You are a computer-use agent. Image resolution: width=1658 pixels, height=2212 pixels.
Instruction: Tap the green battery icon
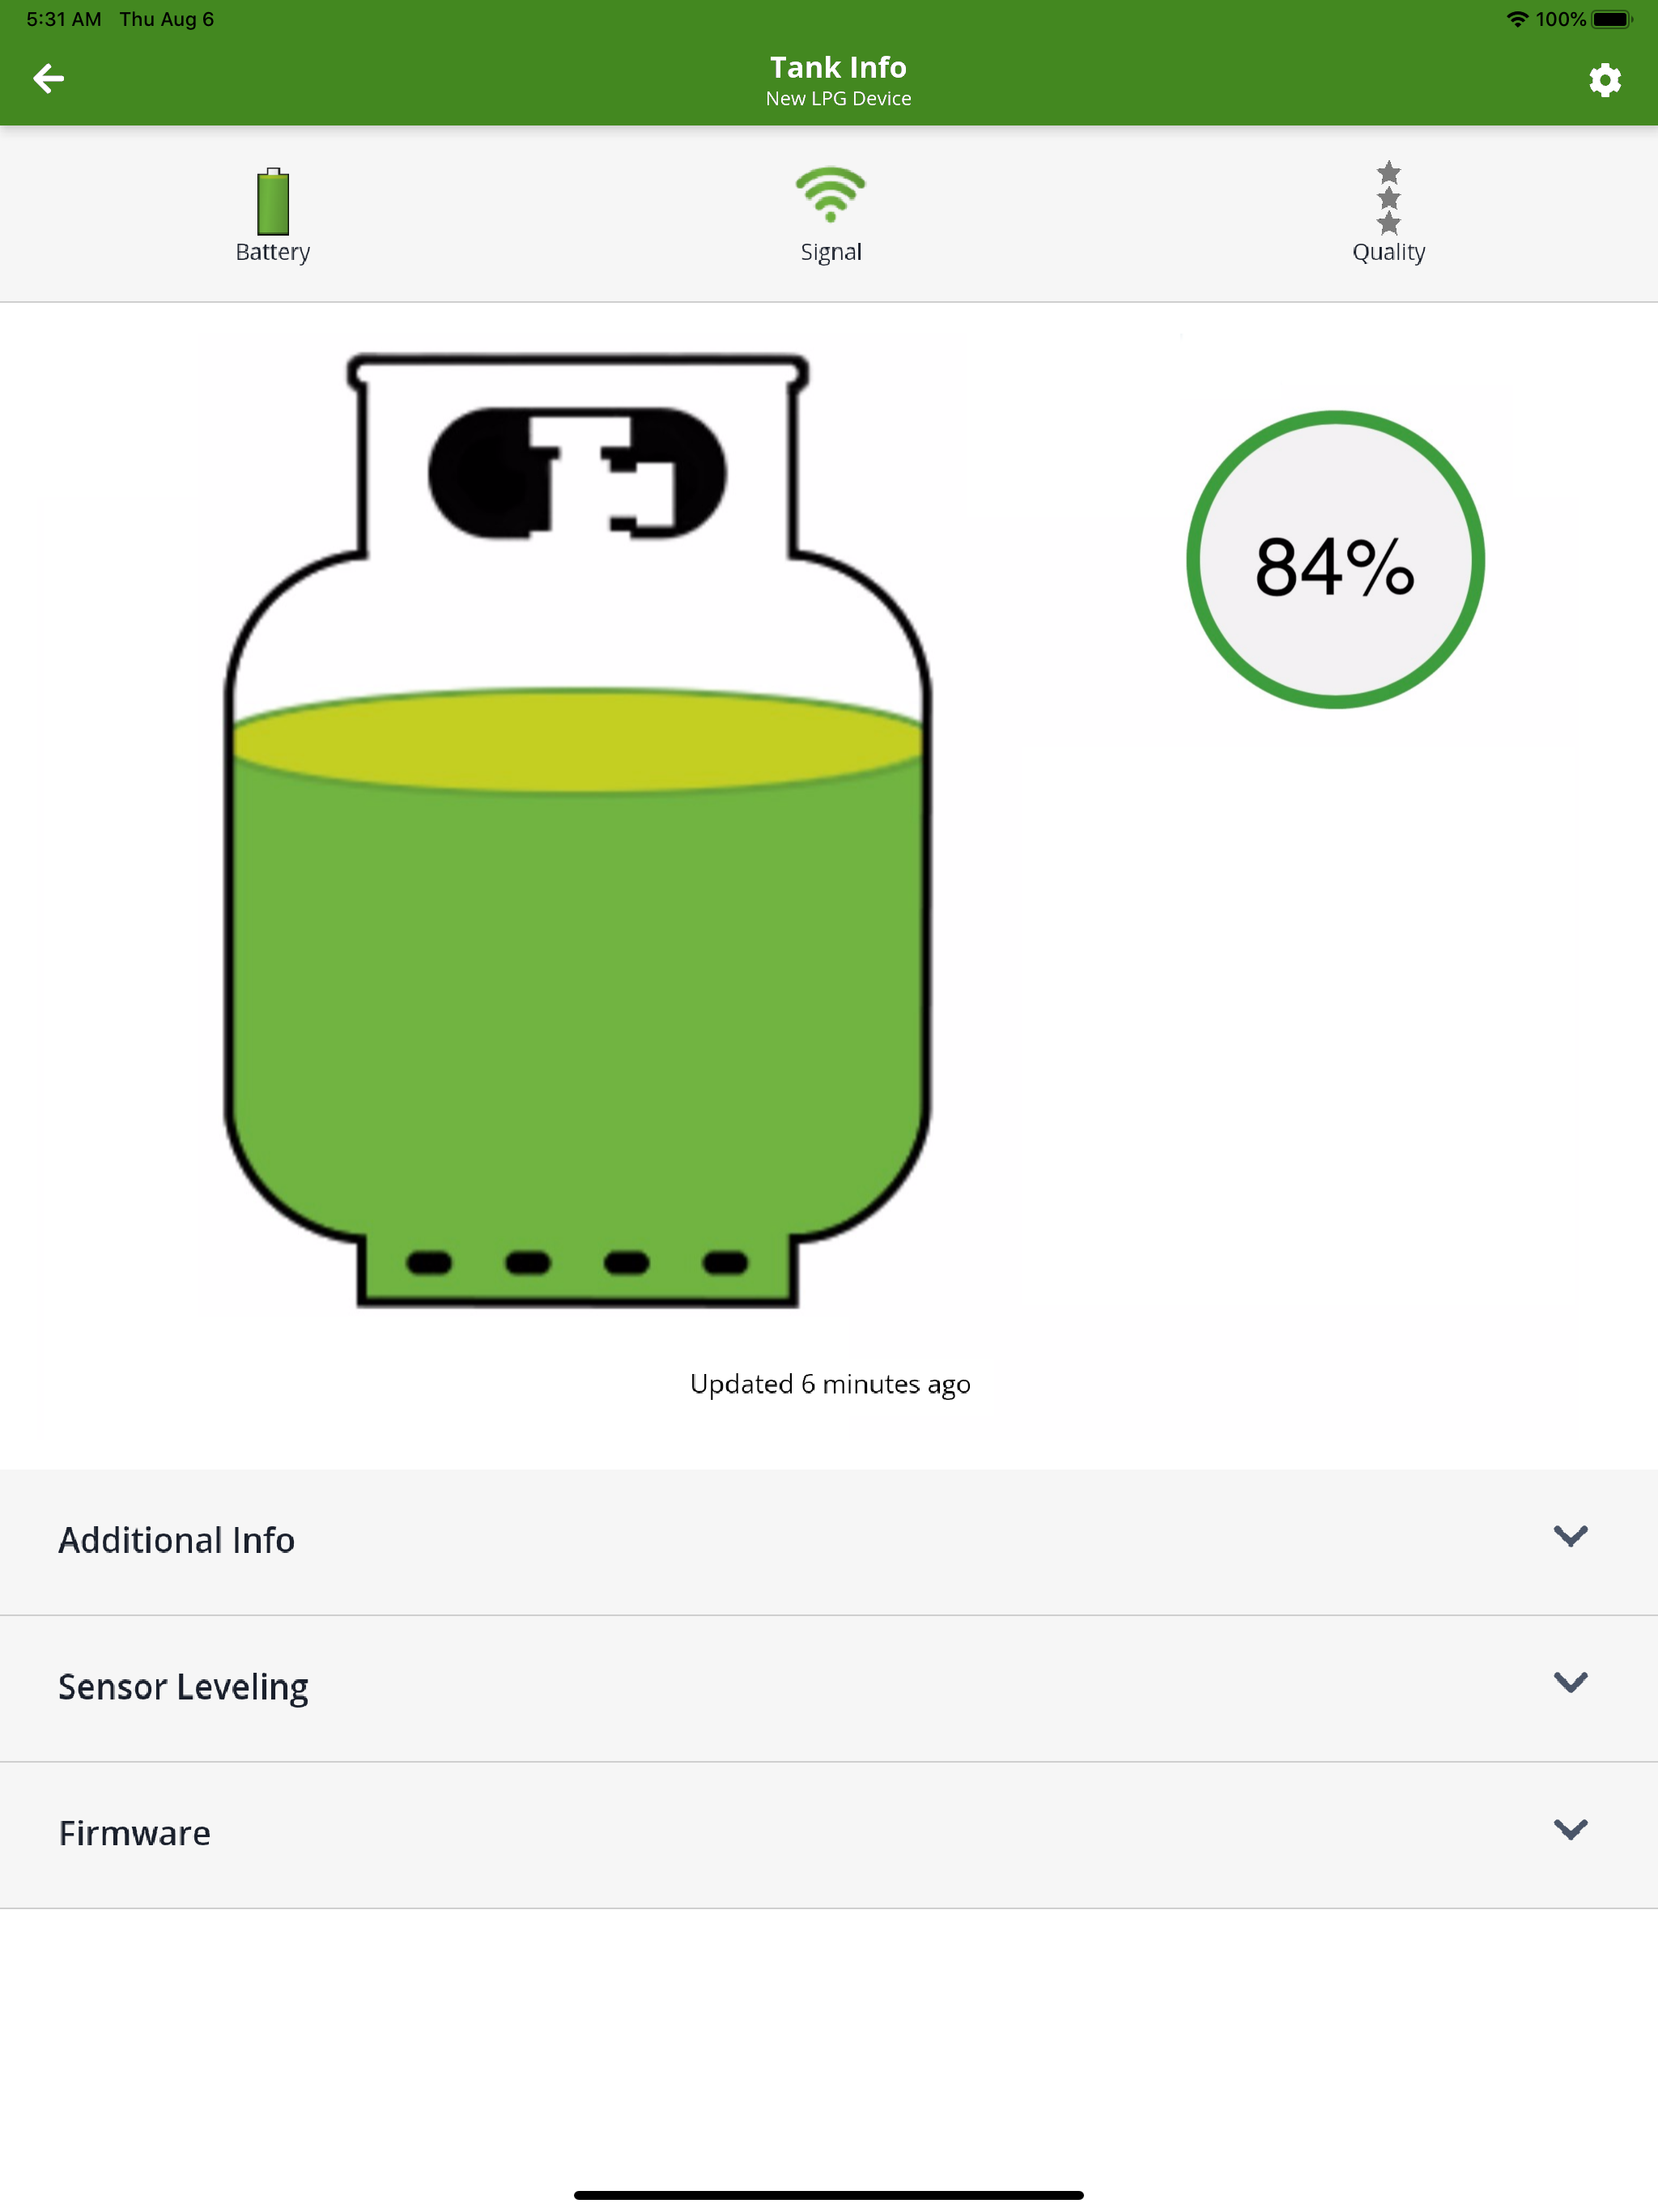coord(273,201)
